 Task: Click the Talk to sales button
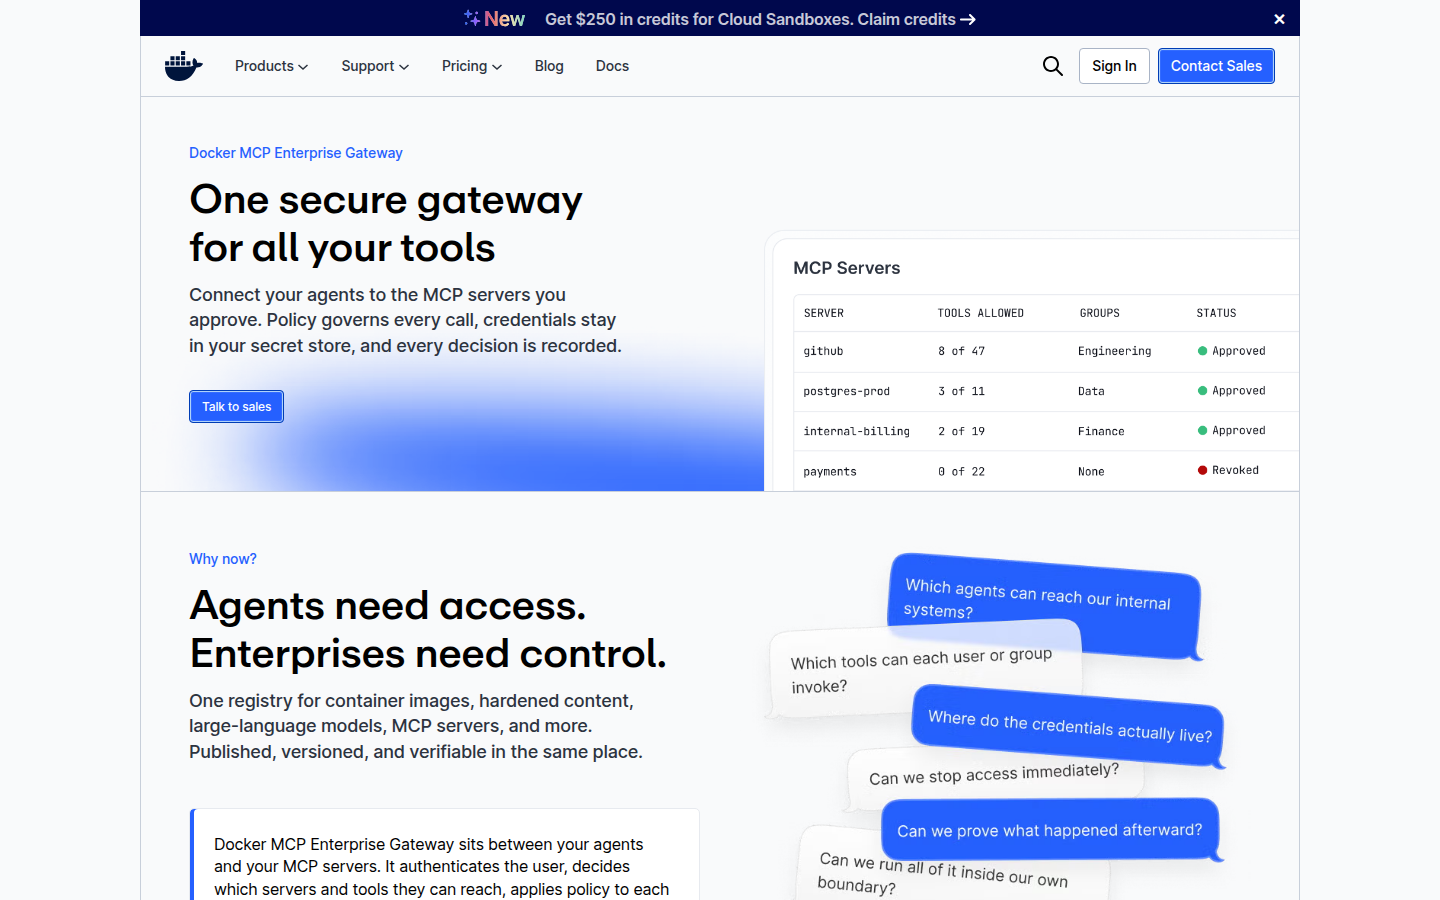[x=237, y=407]
